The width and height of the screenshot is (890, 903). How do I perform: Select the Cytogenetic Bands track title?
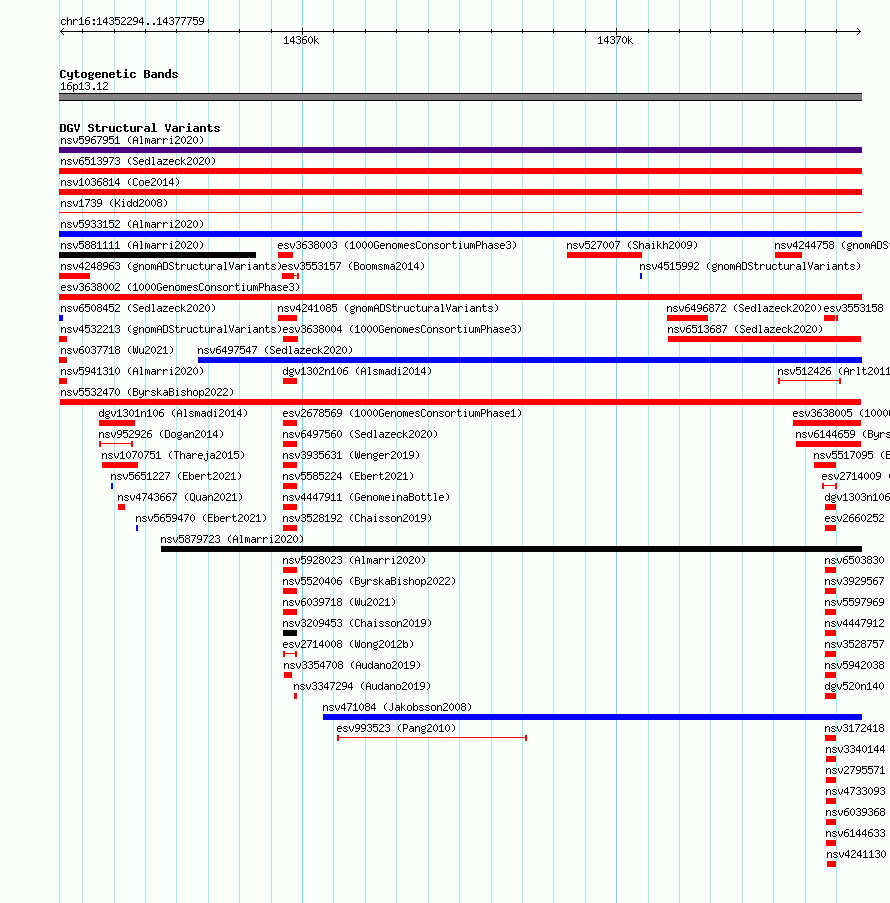pos(119,74)
